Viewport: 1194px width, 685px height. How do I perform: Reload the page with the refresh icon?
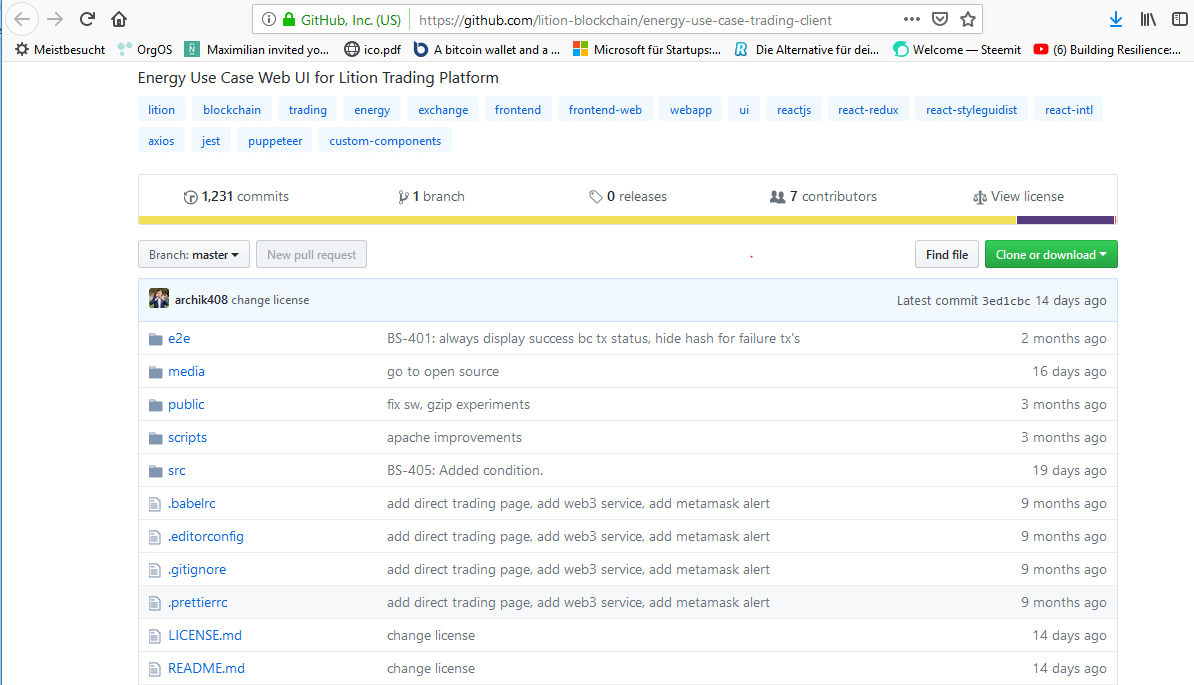pos(88,19)
